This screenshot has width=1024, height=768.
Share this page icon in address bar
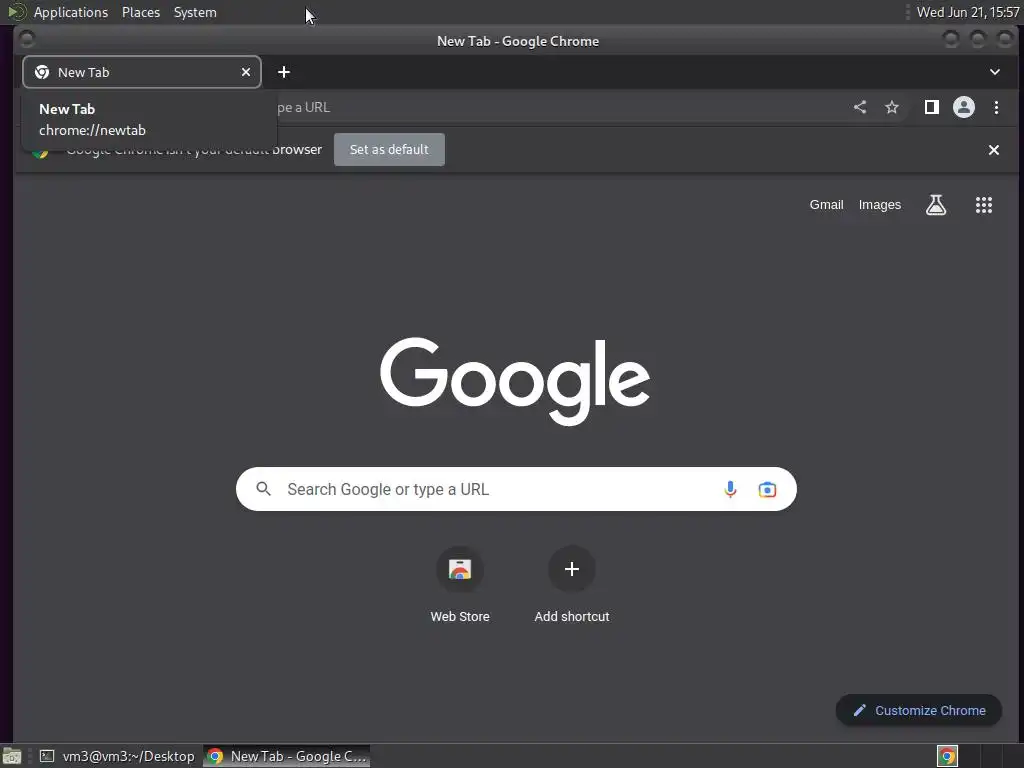[860, 107]
